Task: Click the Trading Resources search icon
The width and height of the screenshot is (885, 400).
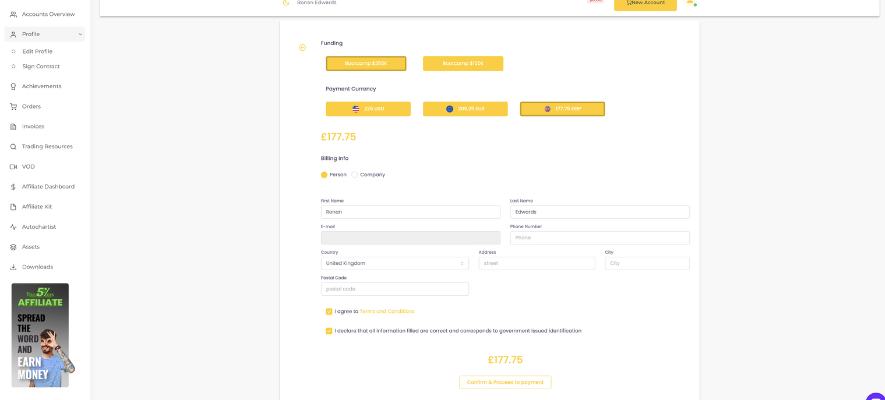Action: pos(13,147)
